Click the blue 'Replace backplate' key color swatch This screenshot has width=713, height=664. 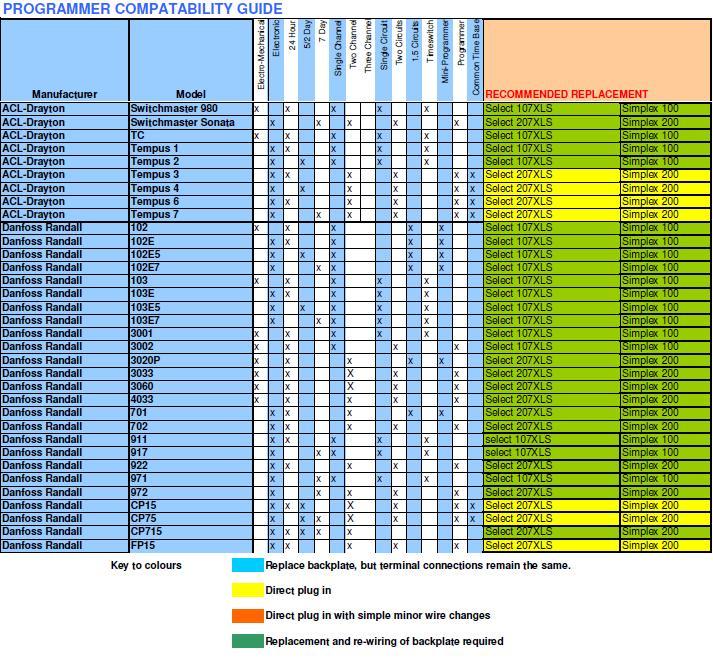point(247,565)
